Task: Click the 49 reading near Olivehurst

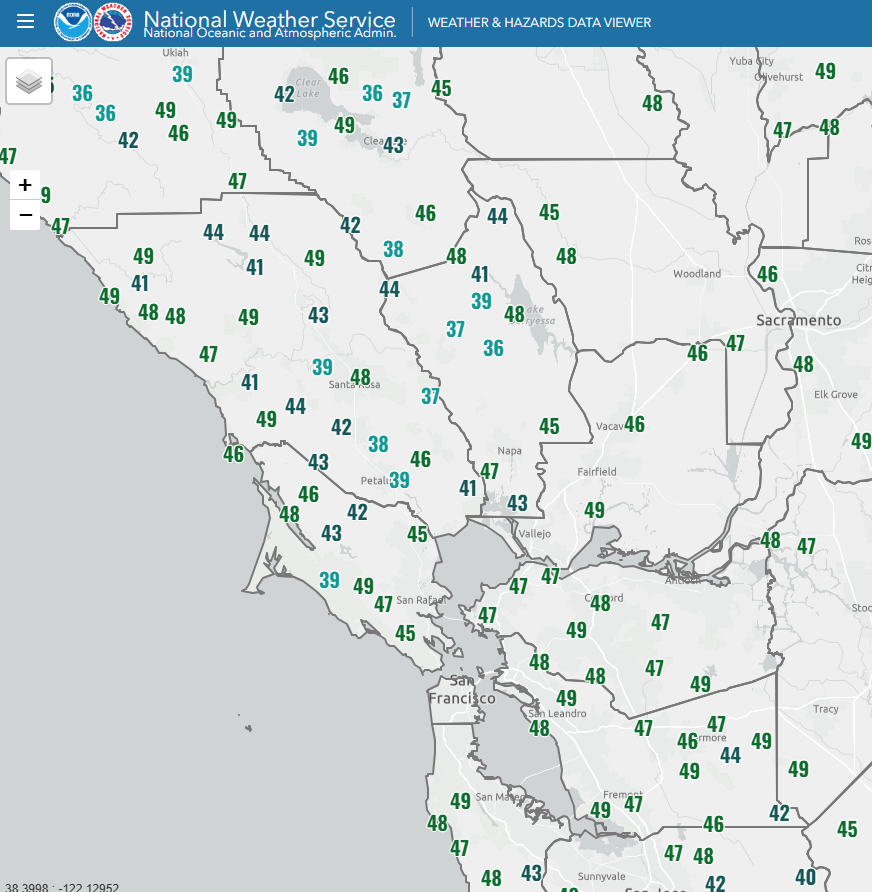Action: [825, 71]
